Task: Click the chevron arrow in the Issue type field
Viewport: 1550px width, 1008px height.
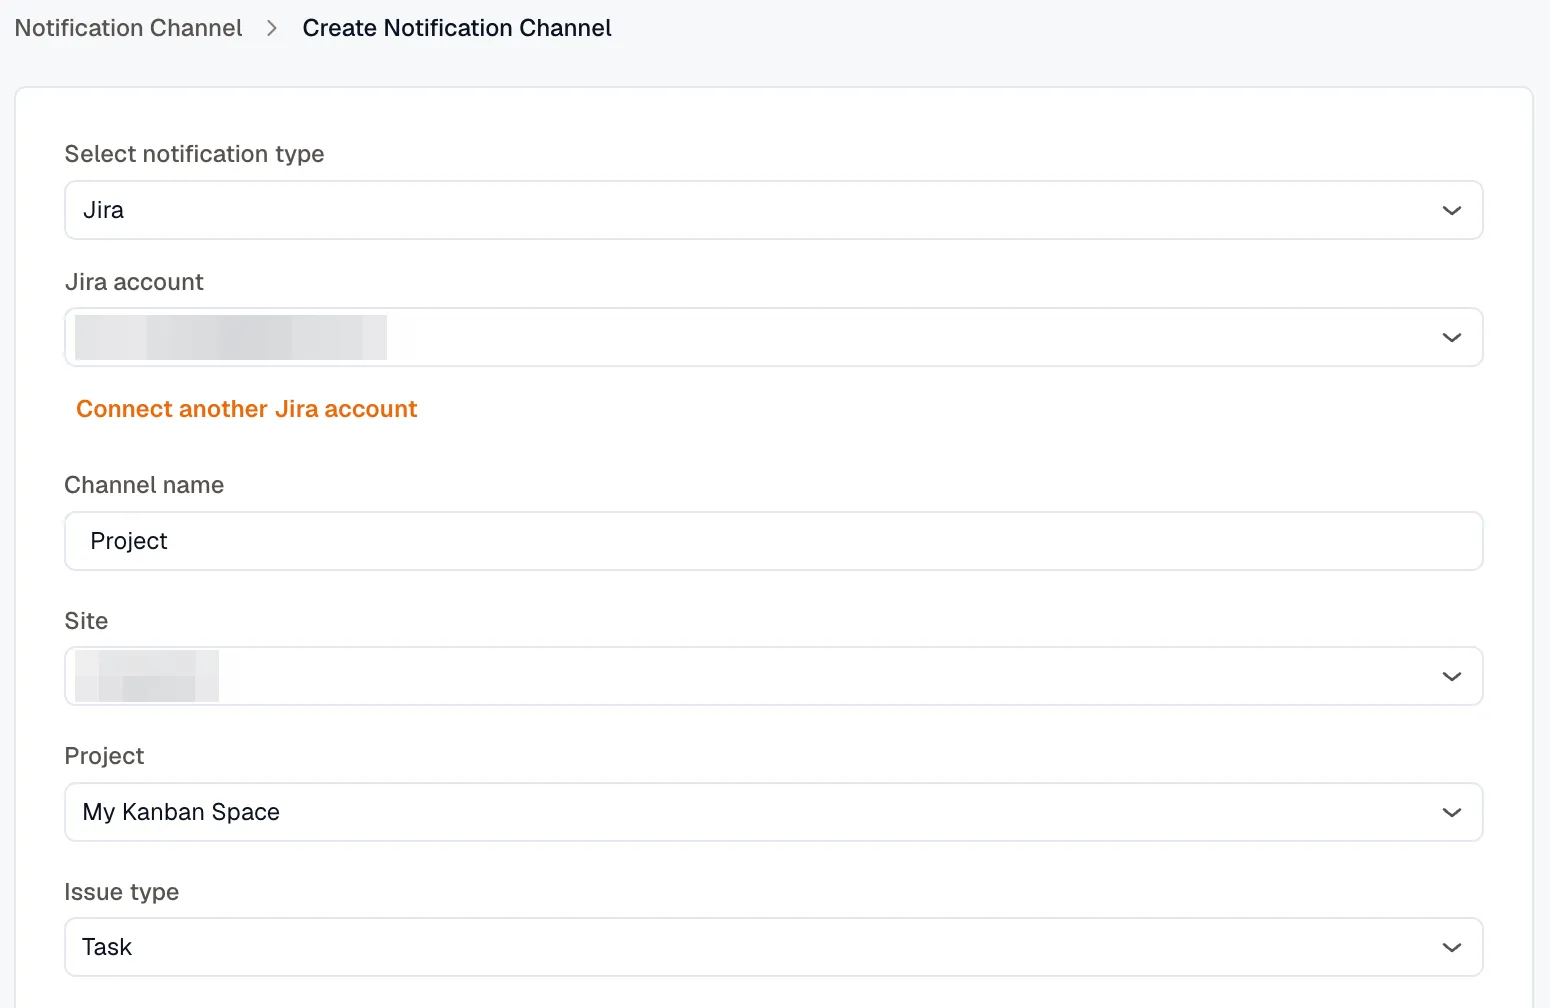Action: tap(1452, 947)
